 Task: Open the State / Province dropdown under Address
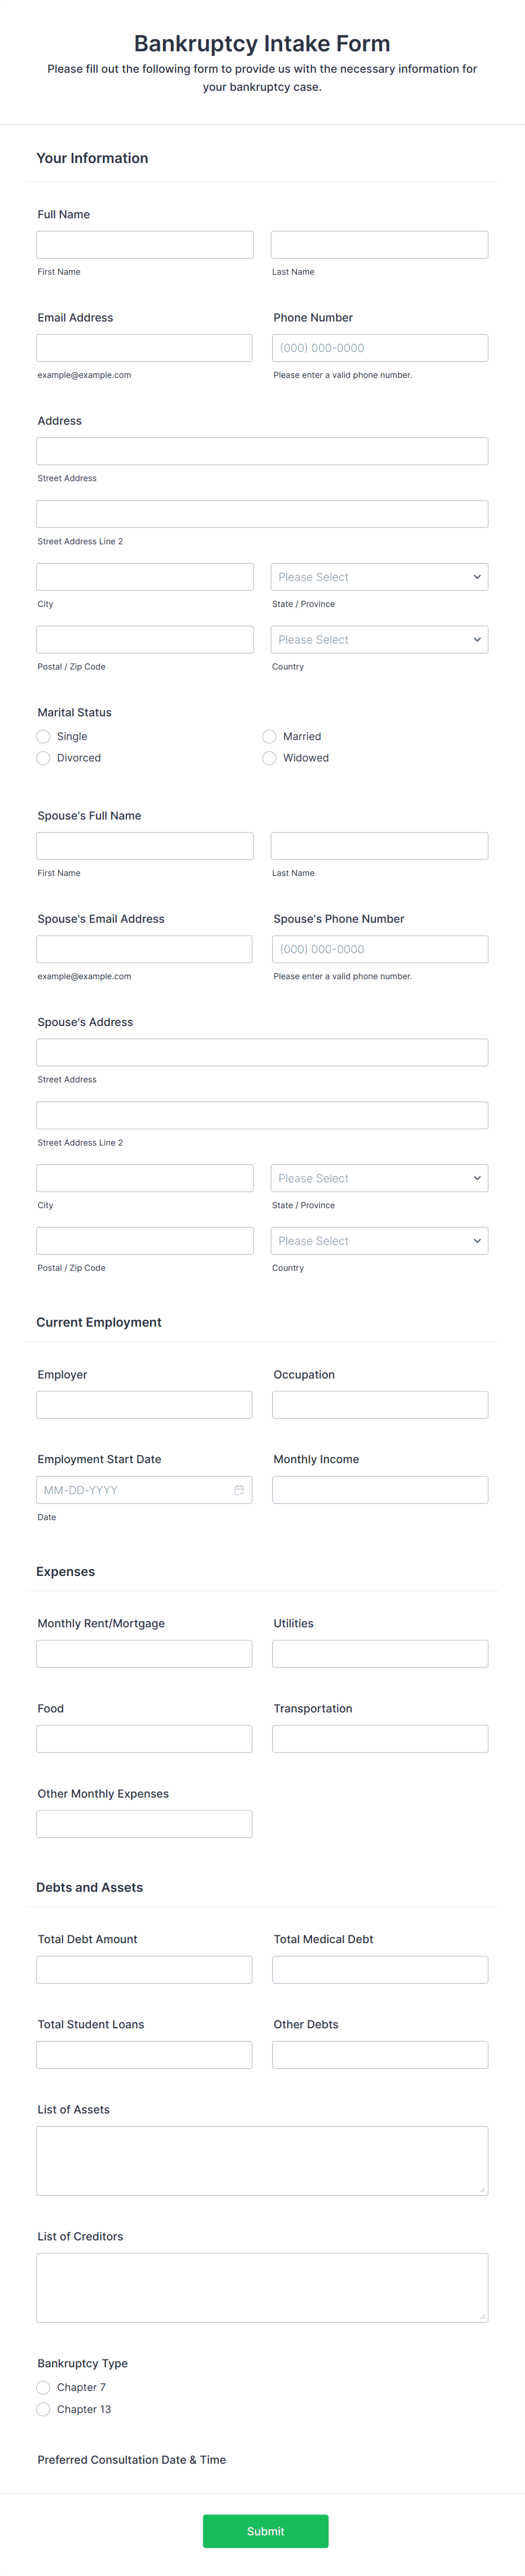[x=379, y=576]
